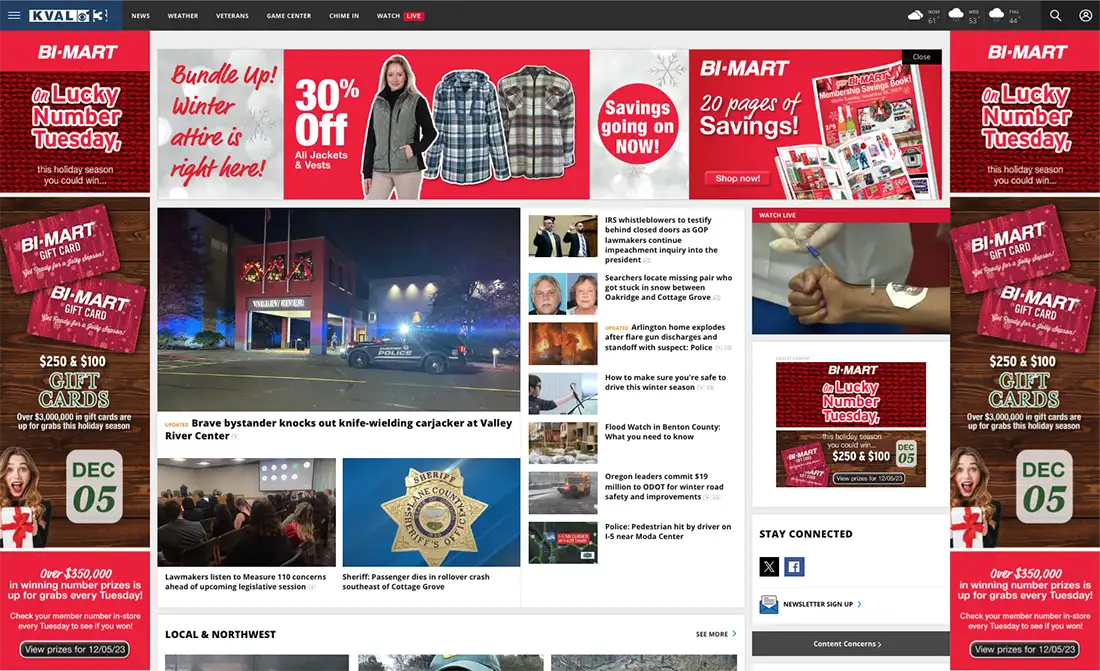Viewport: 1100px width, 671px height.
Task: Open the hamburger menu icon
Action: pos(14,15)
